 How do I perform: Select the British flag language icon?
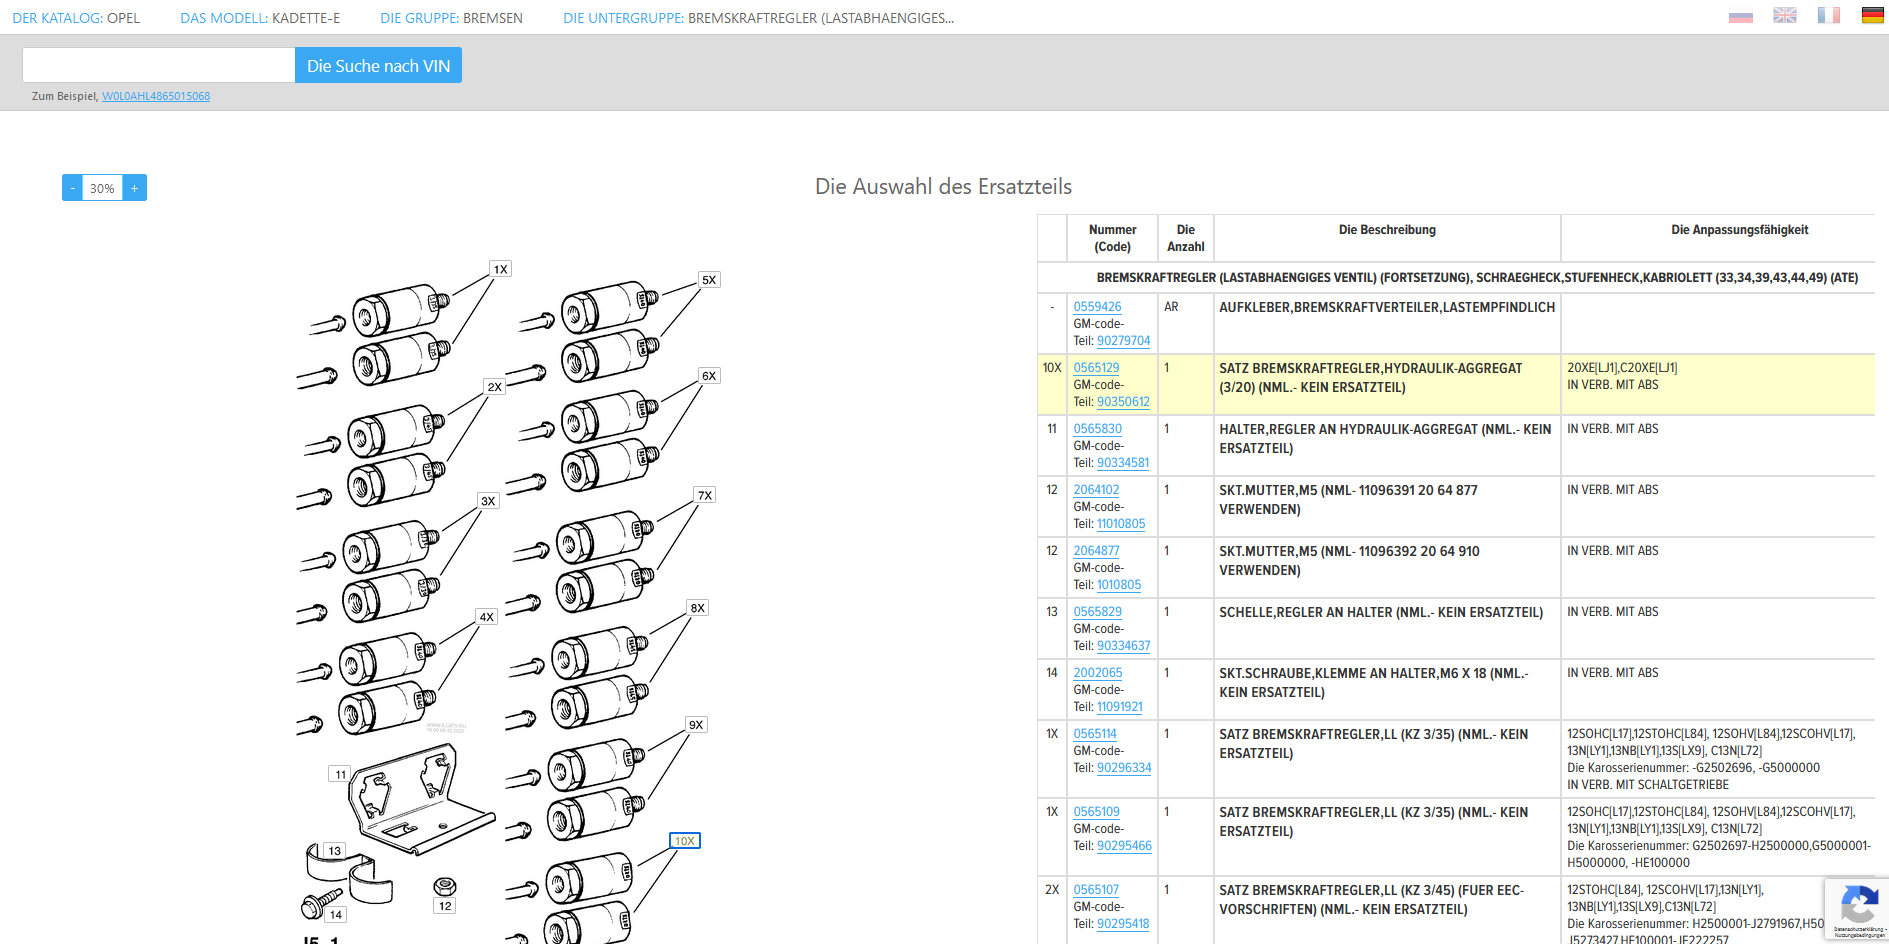(x=1784, y=16)
